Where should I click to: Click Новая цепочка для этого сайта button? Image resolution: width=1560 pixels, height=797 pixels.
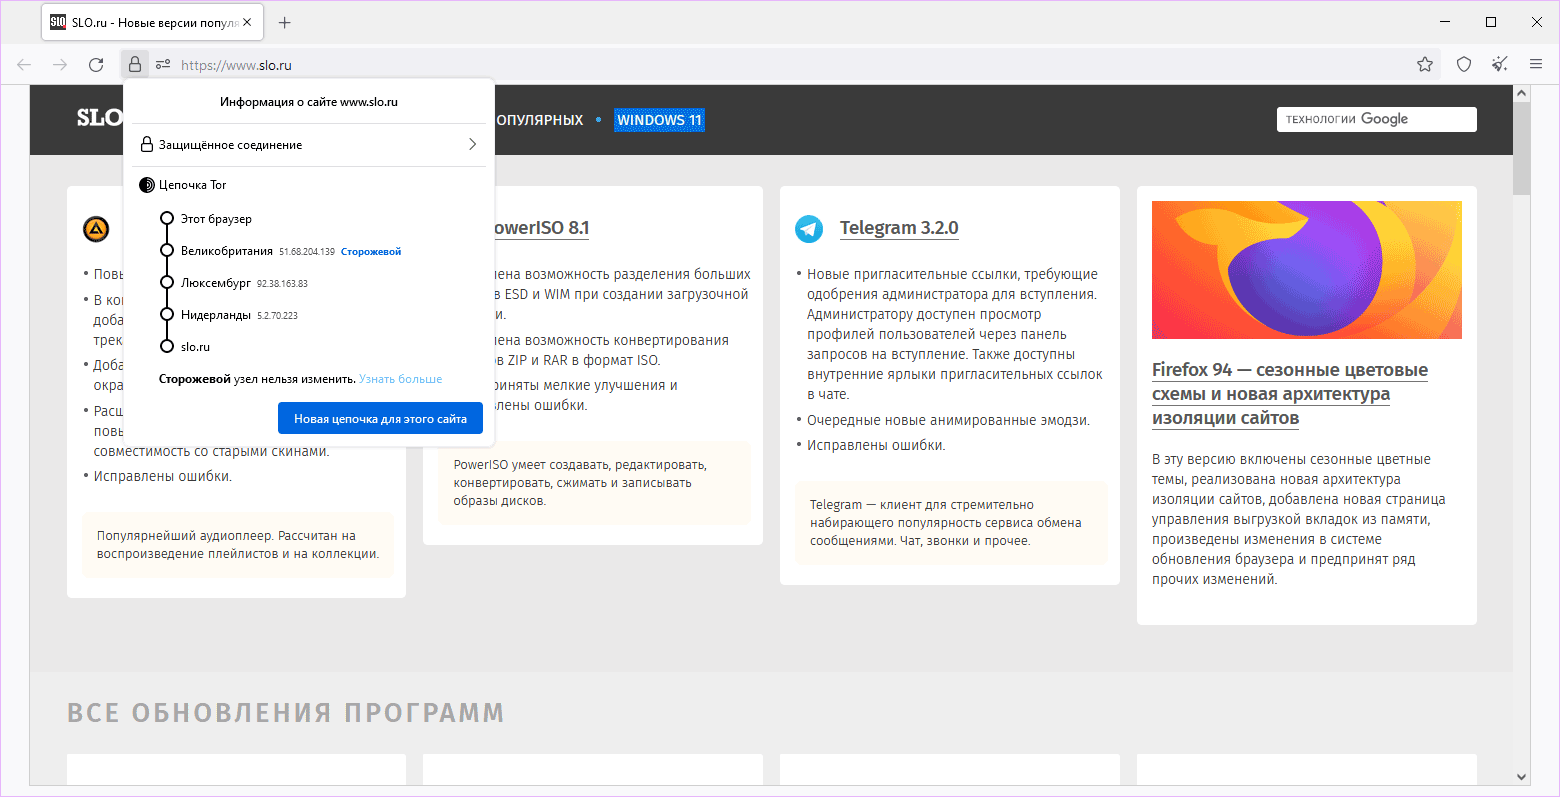(x=380, y=419)
